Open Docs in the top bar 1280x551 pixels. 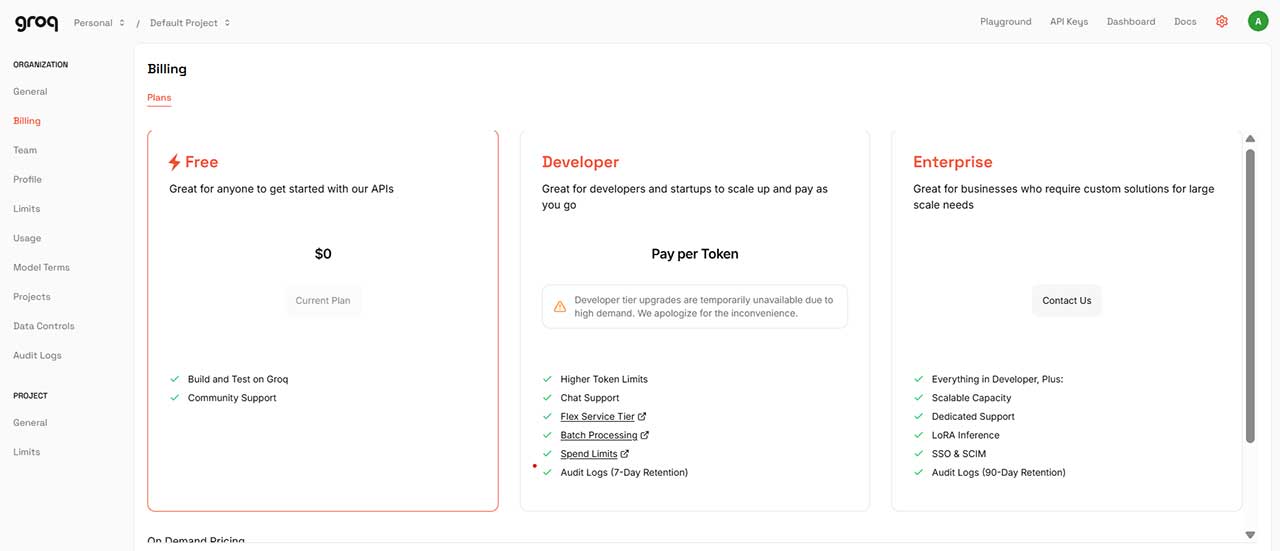1185,22
